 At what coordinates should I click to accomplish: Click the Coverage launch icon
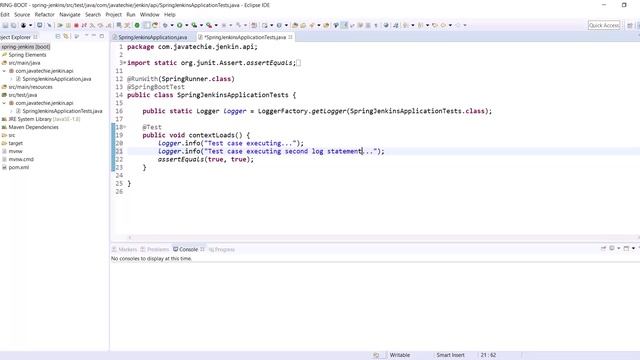coord(194,25)
